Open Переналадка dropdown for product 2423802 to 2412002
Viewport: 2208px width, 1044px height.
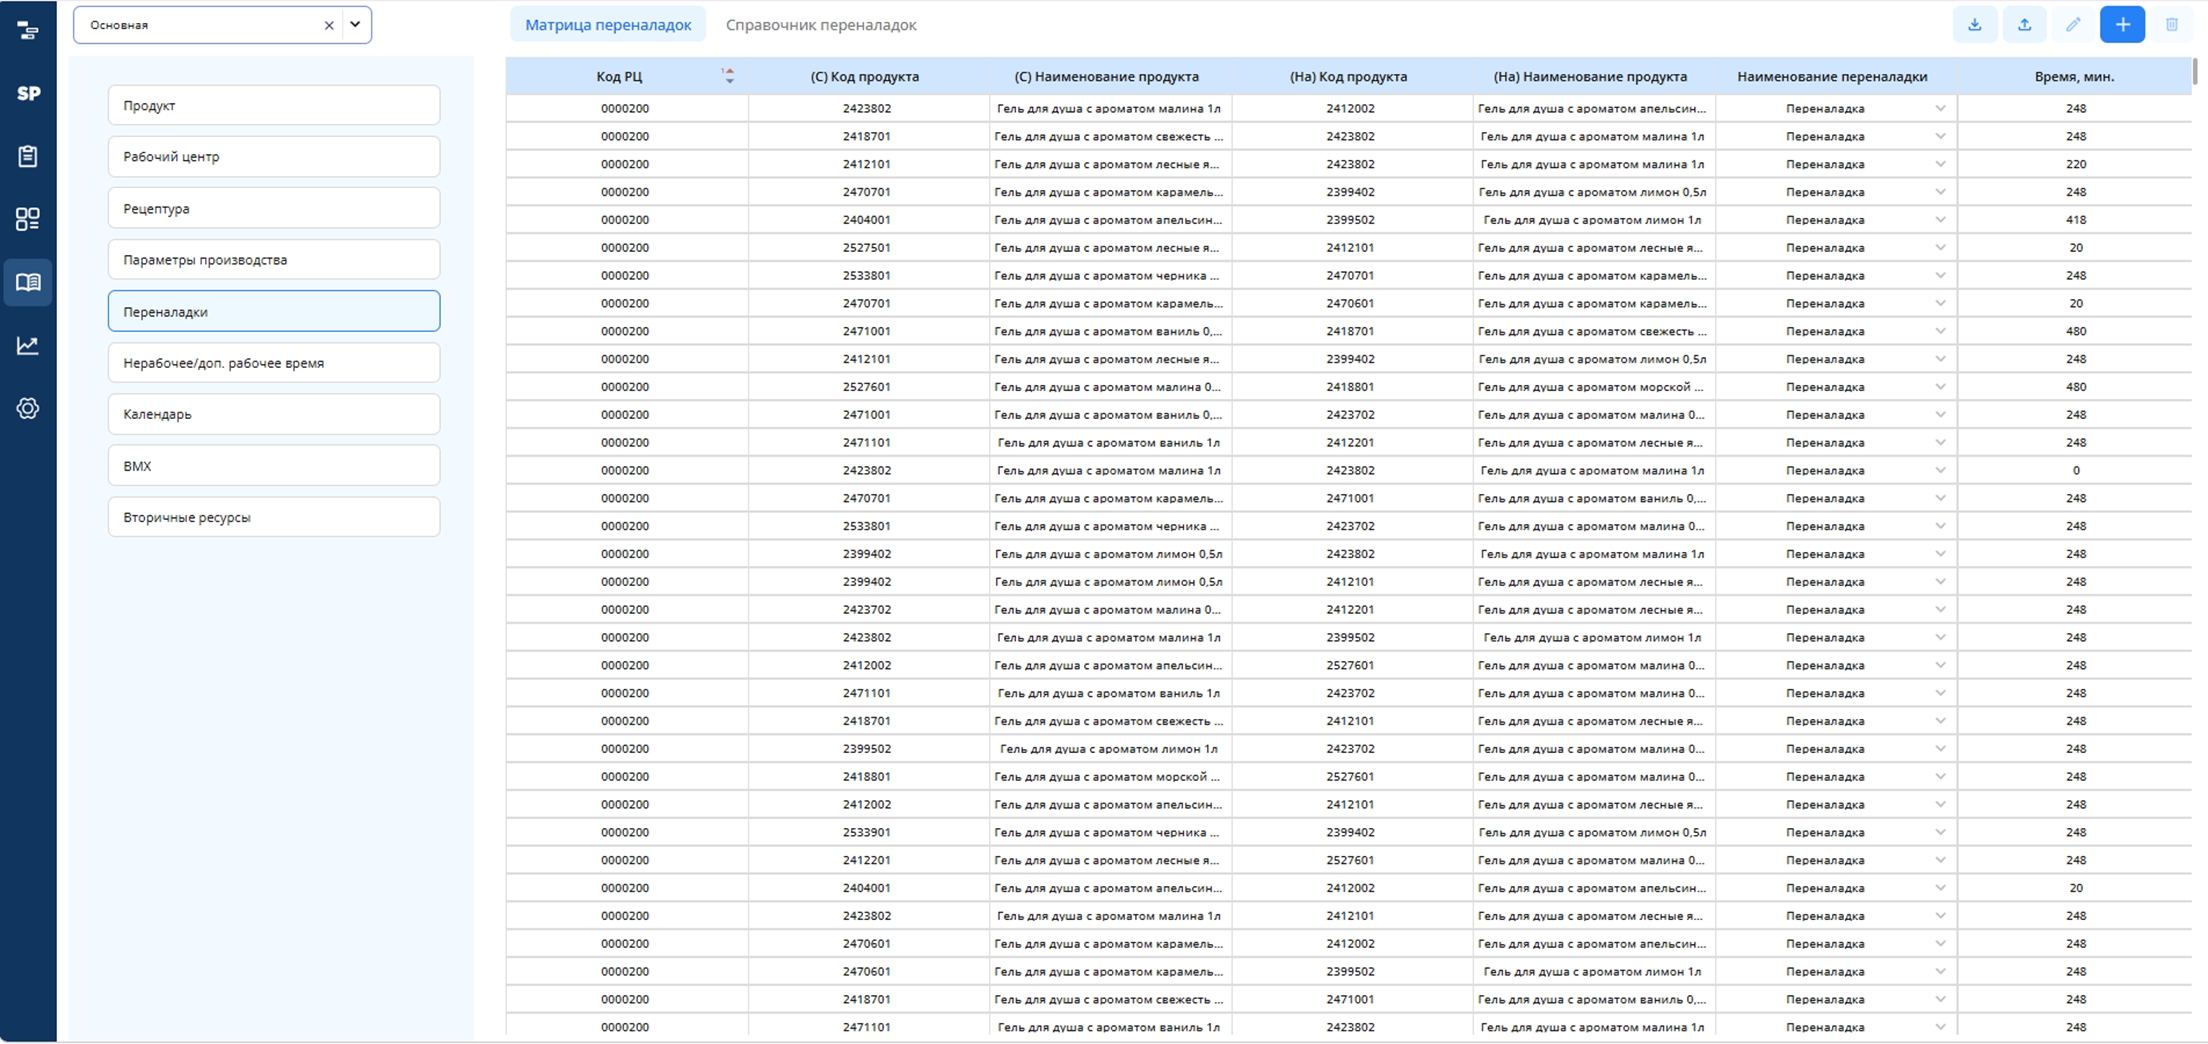tap(1940, 108)
